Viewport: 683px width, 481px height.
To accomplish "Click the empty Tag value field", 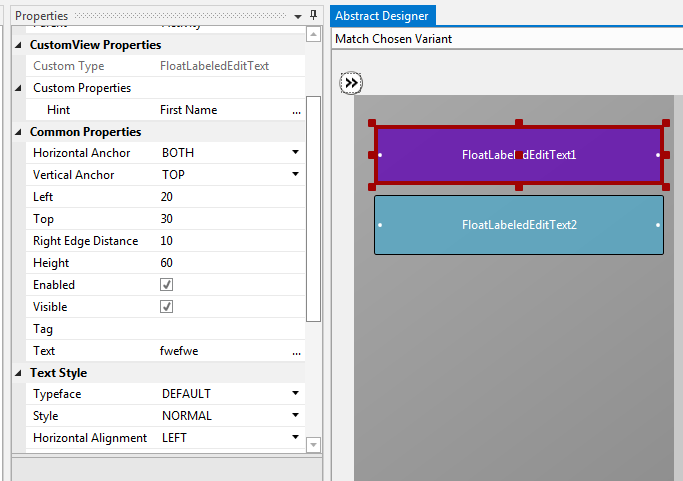I will tap(231, 329).
